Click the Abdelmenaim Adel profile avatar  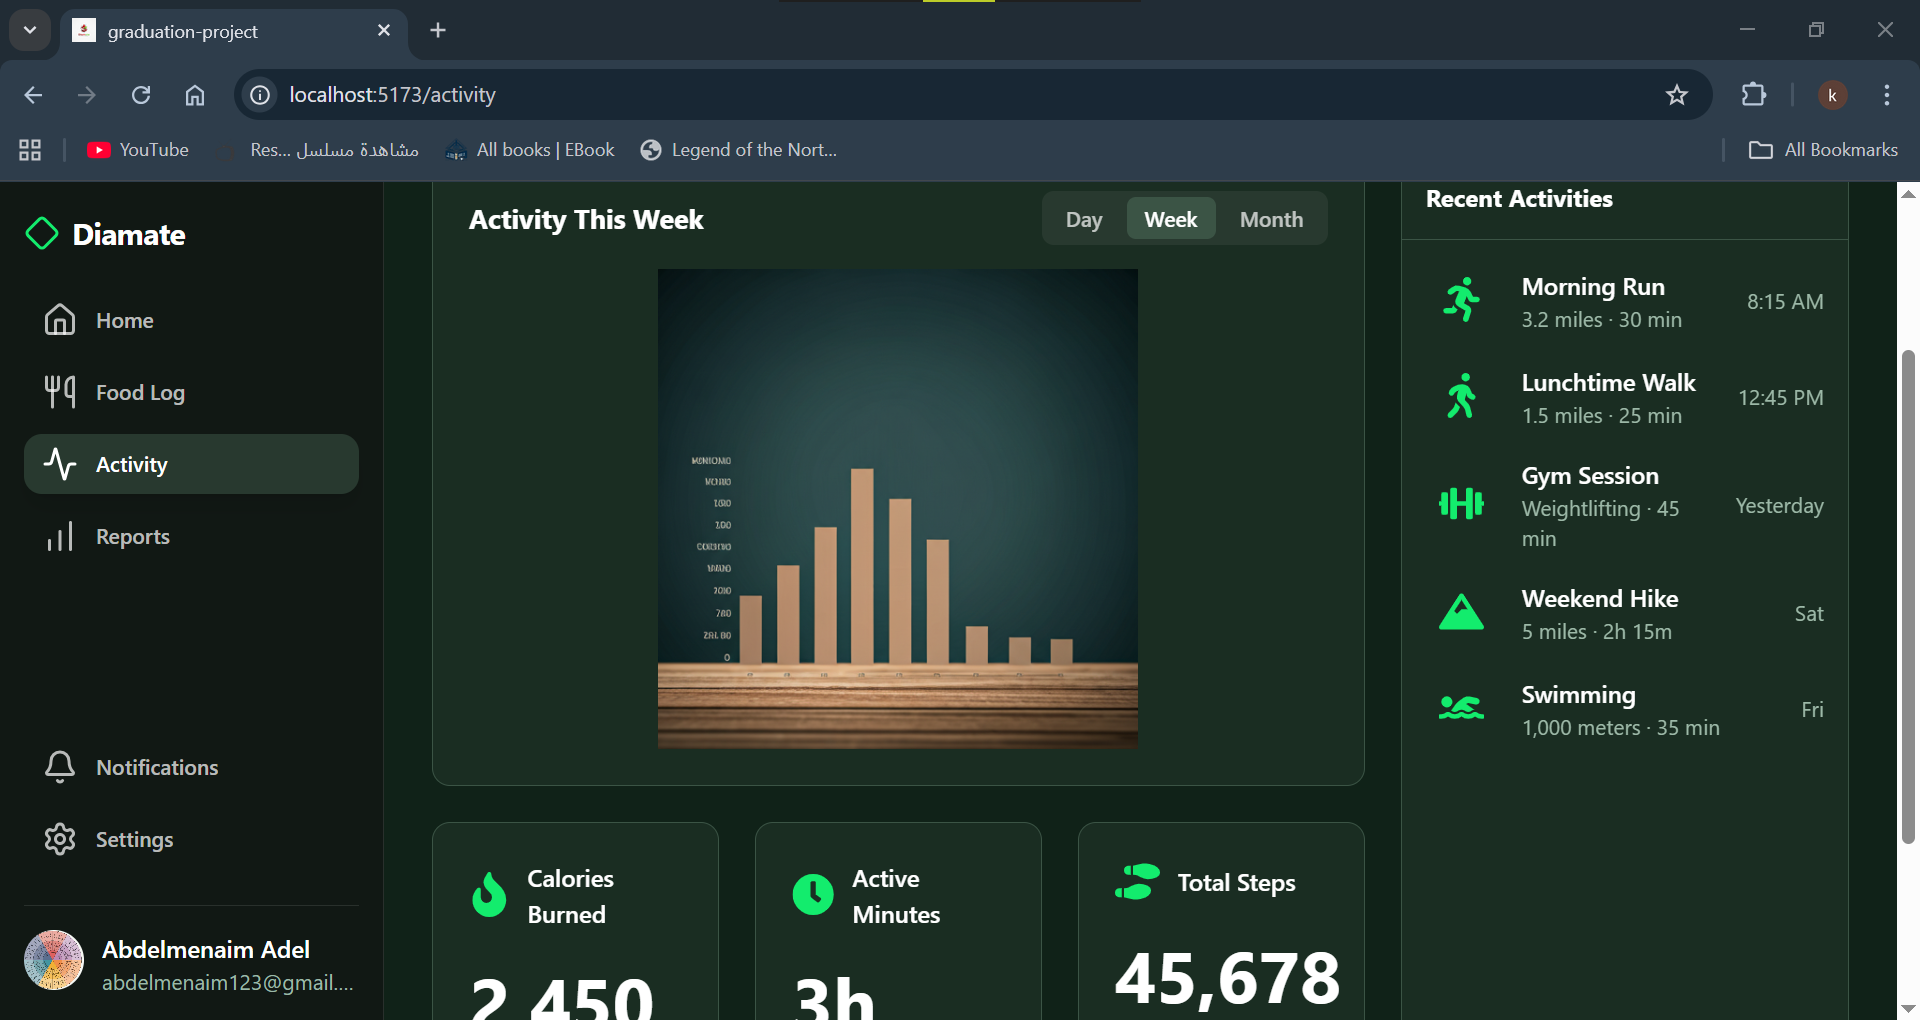(x=54, y=960)
